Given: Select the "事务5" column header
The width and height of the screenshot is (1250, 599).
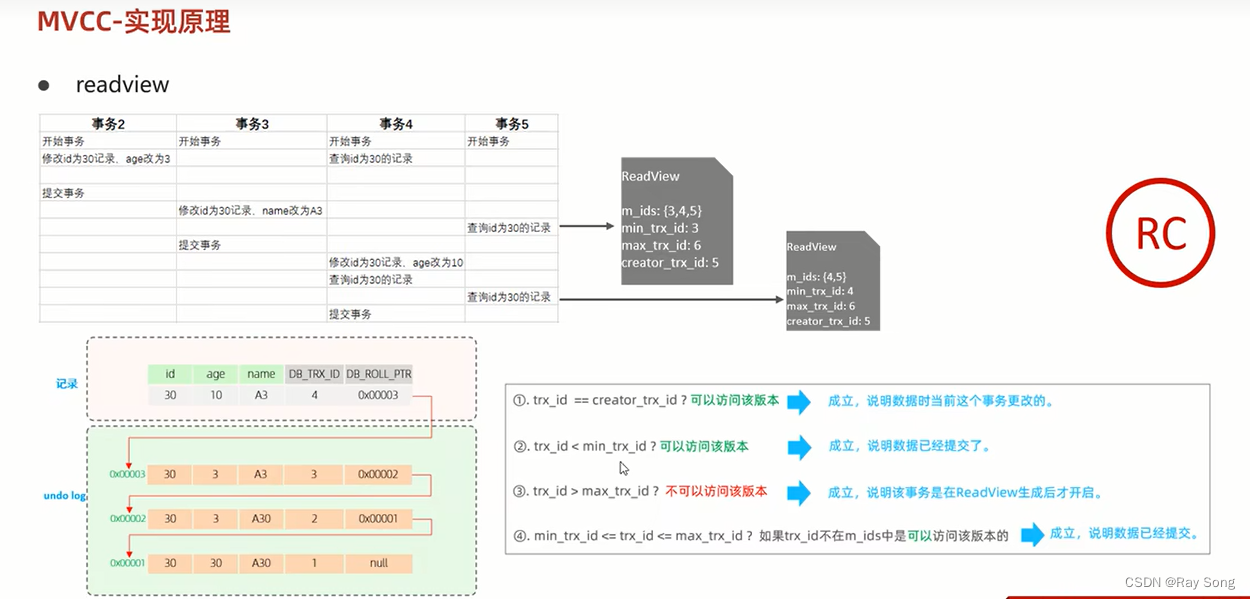Looking at the screenshot, I should click(511, 124).
